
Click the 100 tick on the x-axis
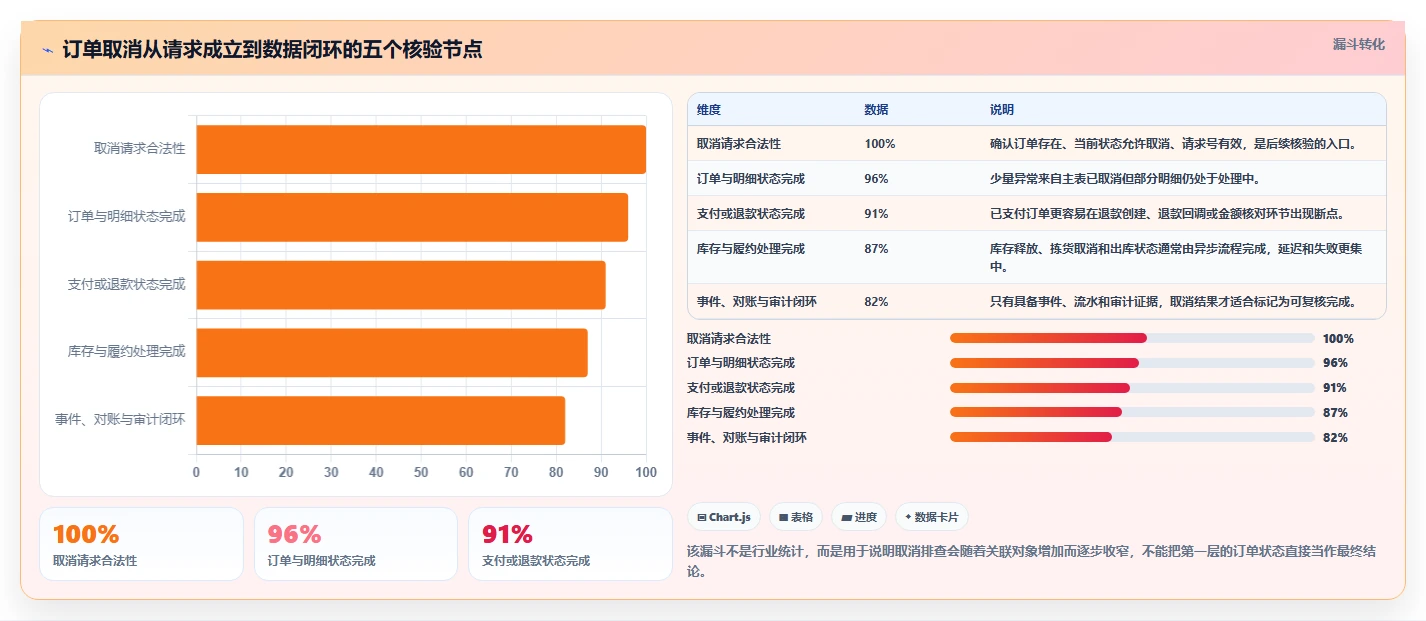646,472
